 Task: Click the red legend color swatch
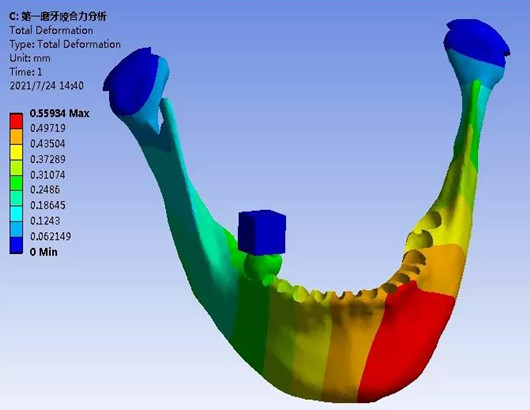[16, 121]
